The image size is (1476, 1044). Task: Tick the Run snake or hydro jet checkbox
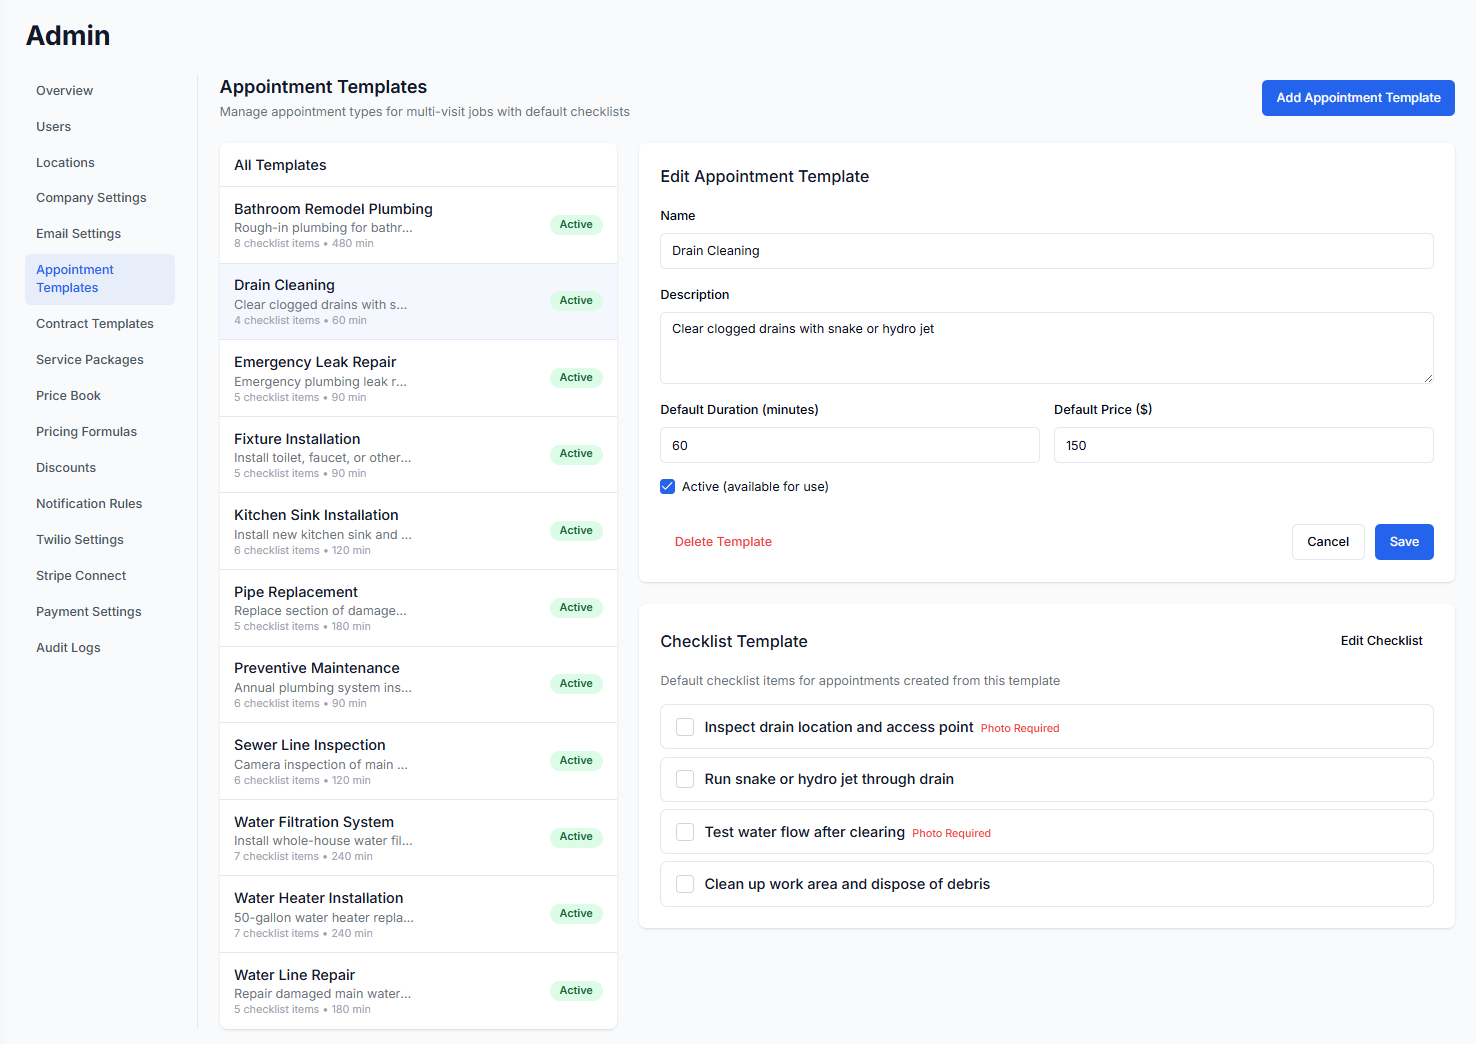[685, 779]
